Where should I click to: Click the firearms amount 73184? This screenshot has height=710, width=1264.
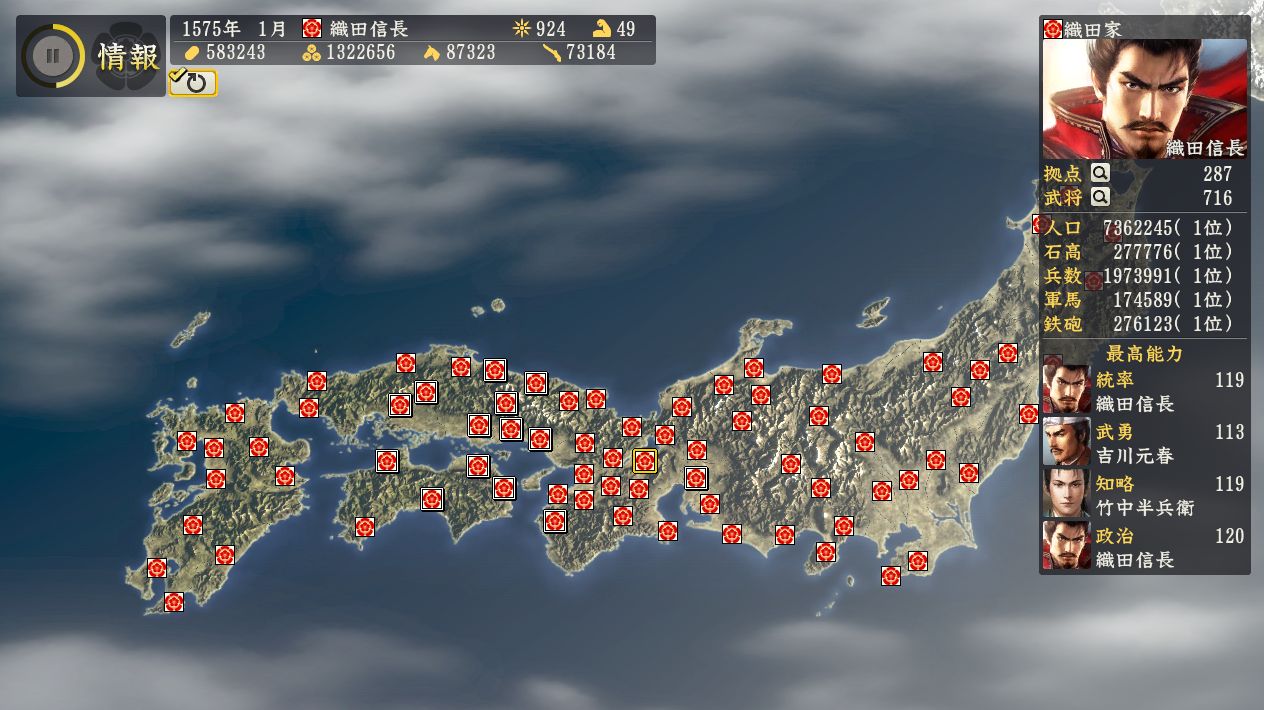[591, 52]
